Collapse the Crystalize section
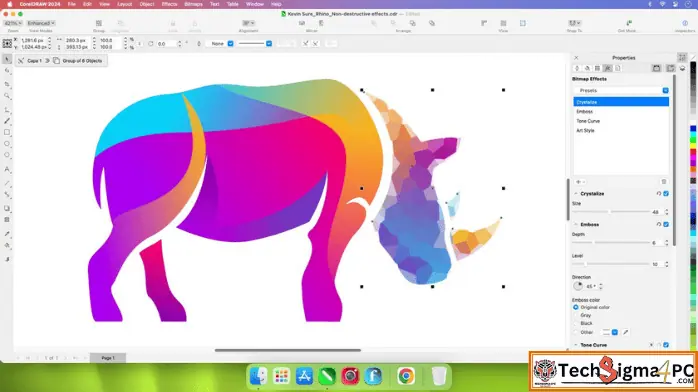The height and width of the screenshot is (392, 698). (x=576, y=194)
